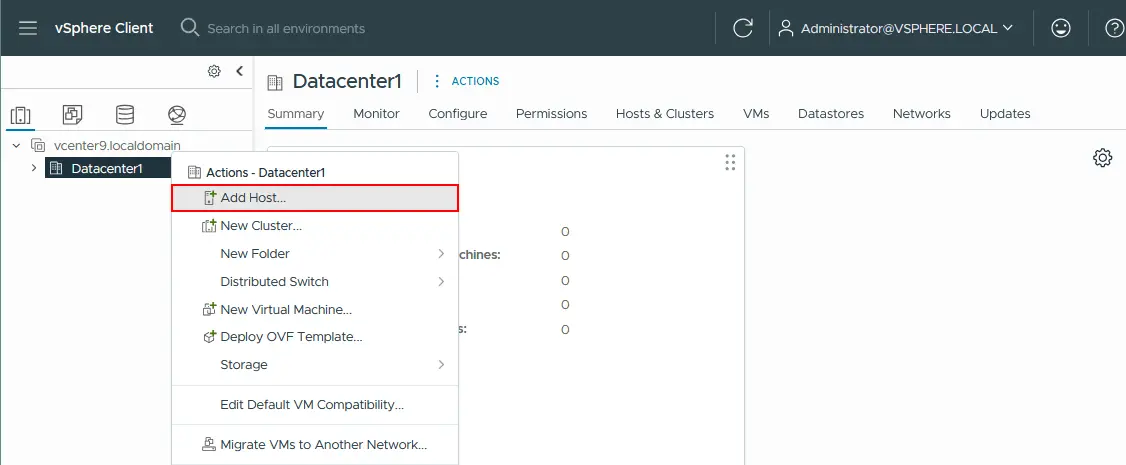The width and height of the screenshot is (1126, 465).
Task: Click the Migrate VMs menu icon
Action: coord(210,445)
